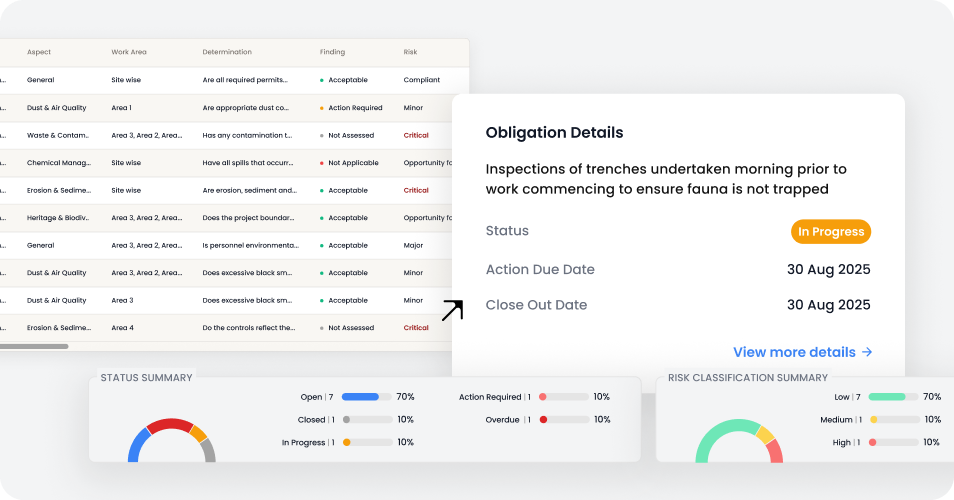Screen dimensions: 954x500
Task: Sort by the Risk column header
Action: 410,52
